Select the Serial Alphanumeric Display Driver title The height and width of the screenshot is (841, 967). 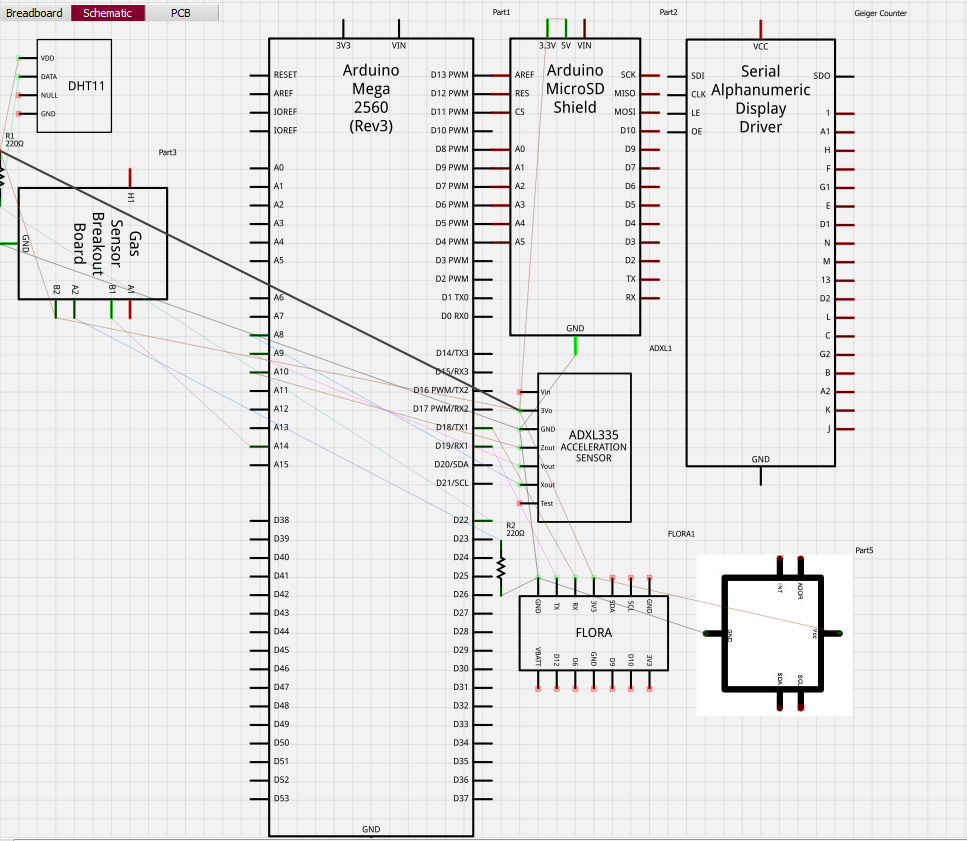(760, 99)
